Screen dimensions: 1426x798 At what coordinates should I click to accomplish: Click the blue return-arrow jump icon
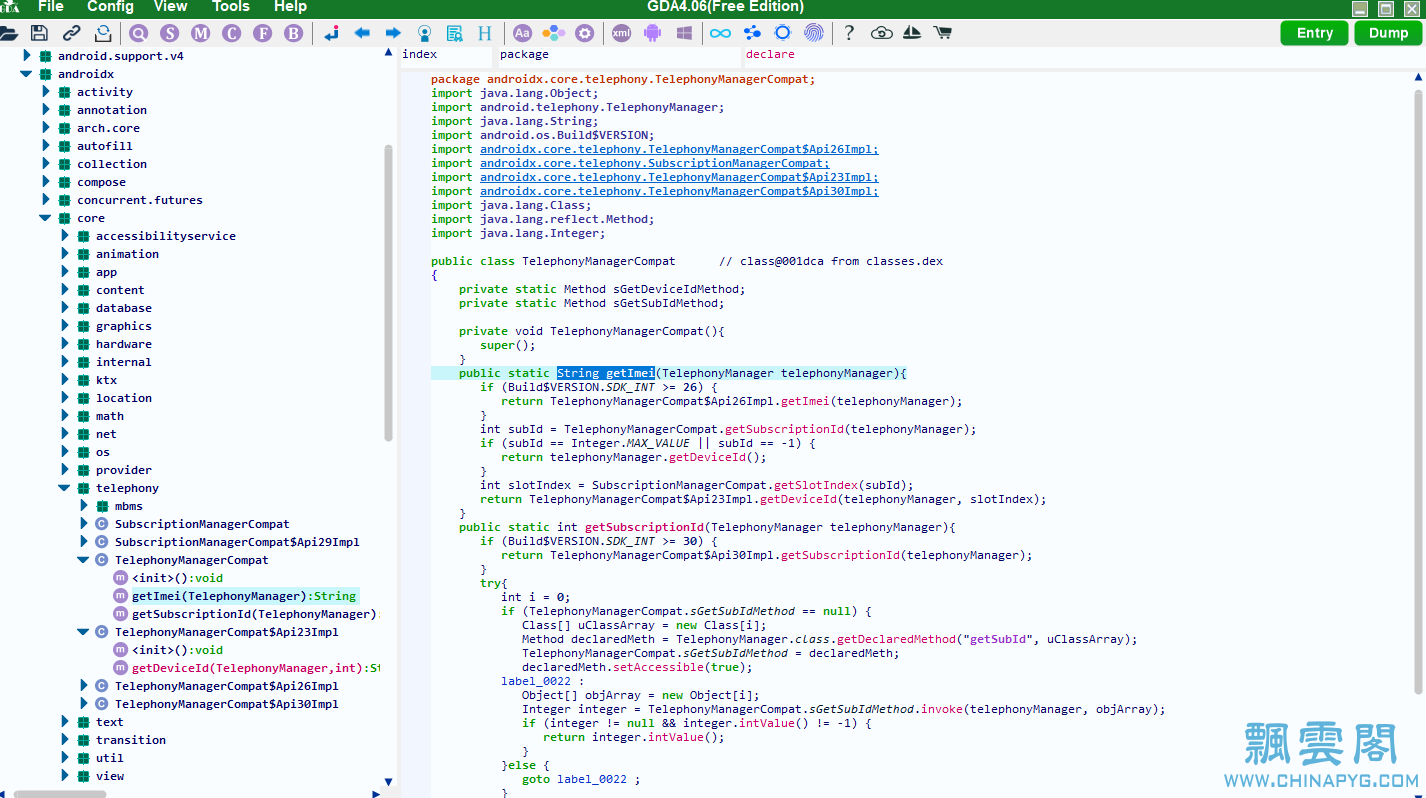(x=331, y=33)
